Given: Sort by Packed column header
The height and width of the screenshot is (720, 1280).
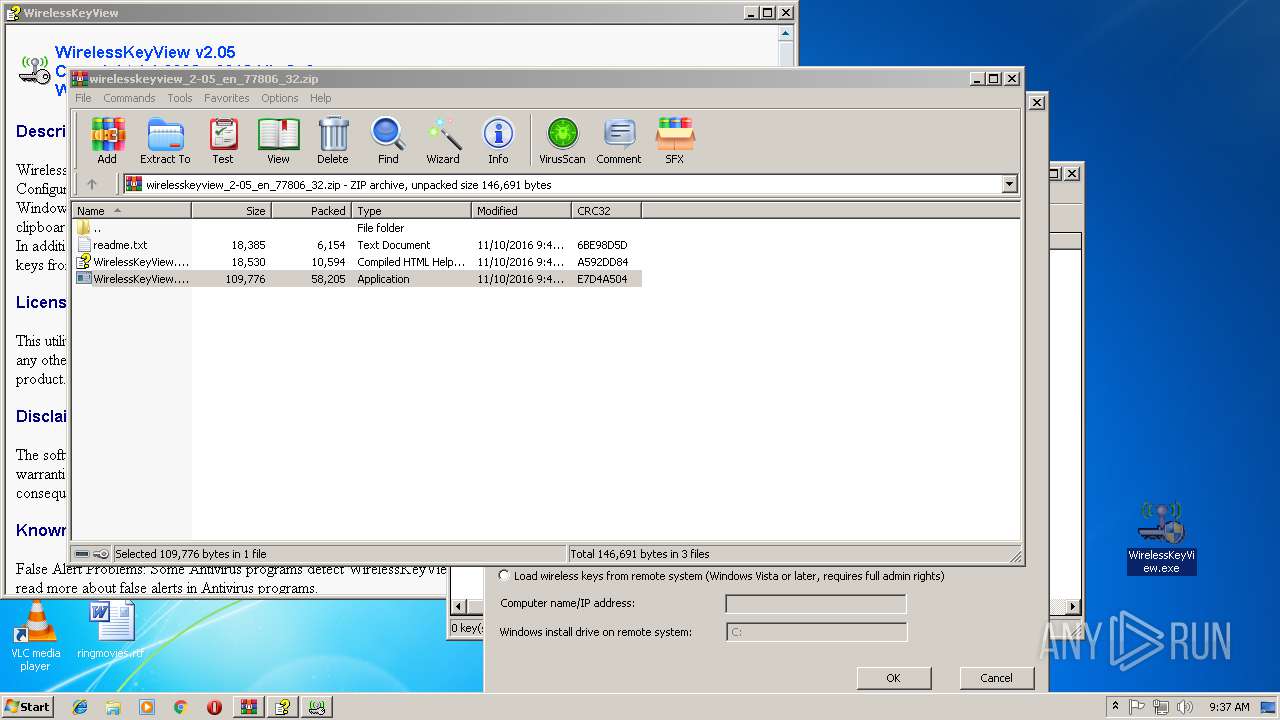Looking at the screenshot, I should pos(311,211).
